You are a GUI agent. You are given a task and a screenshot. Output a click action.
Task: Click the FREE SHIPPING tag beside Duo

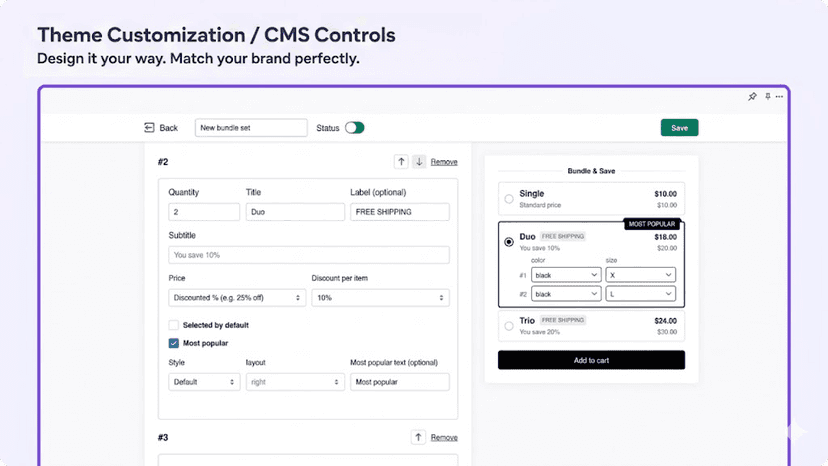[x=562, y=236]
